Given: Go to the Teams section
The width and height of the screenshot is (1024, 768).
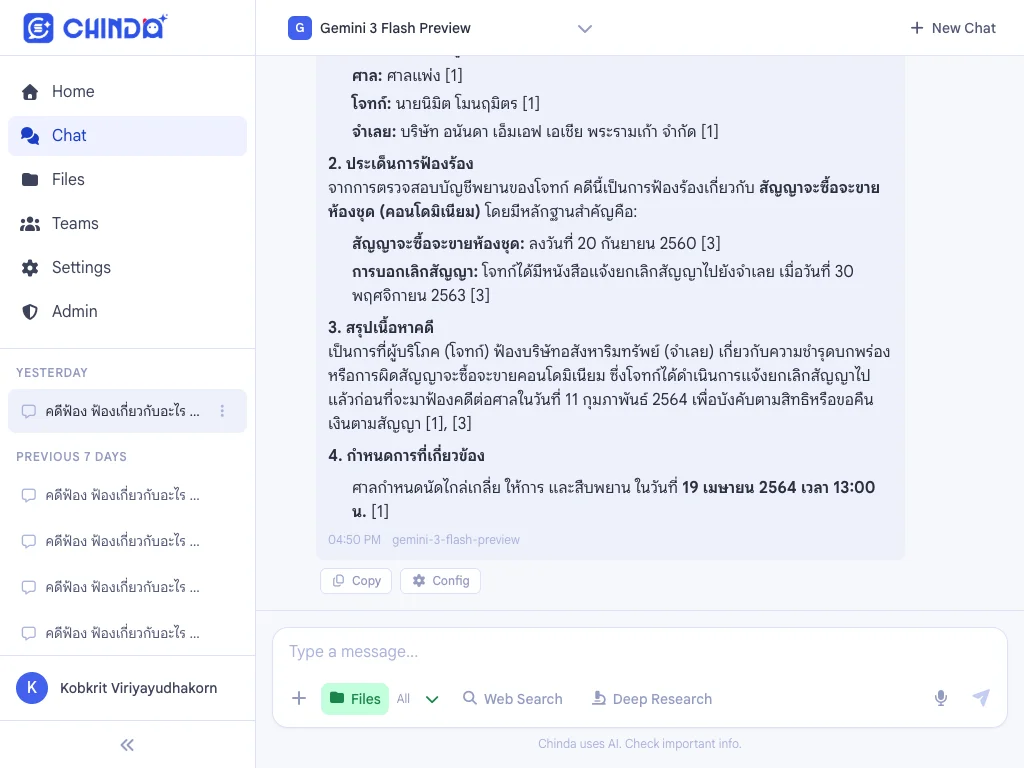Looking at the screenshot, I should coord(127,223).
